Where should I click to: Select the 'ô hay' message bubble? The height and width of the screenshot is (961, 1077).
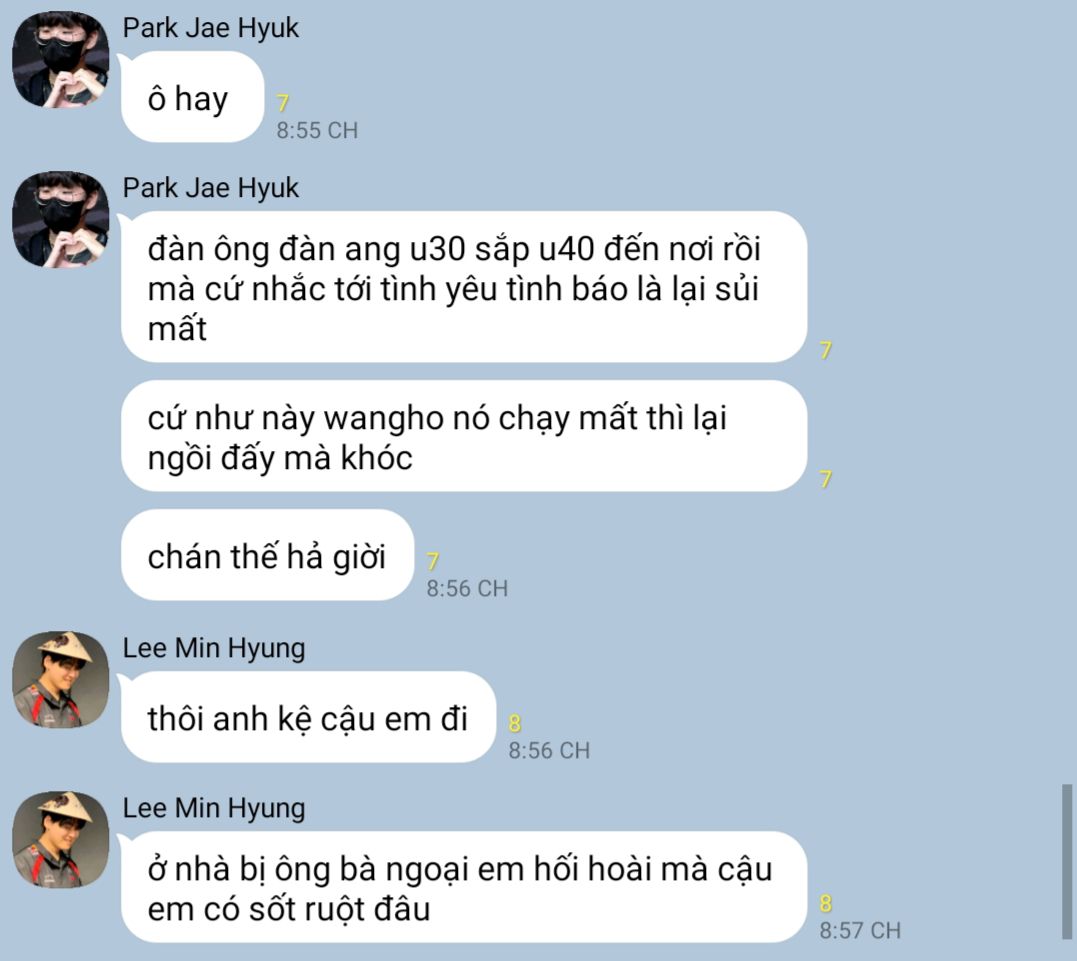[x=192, y=97]
